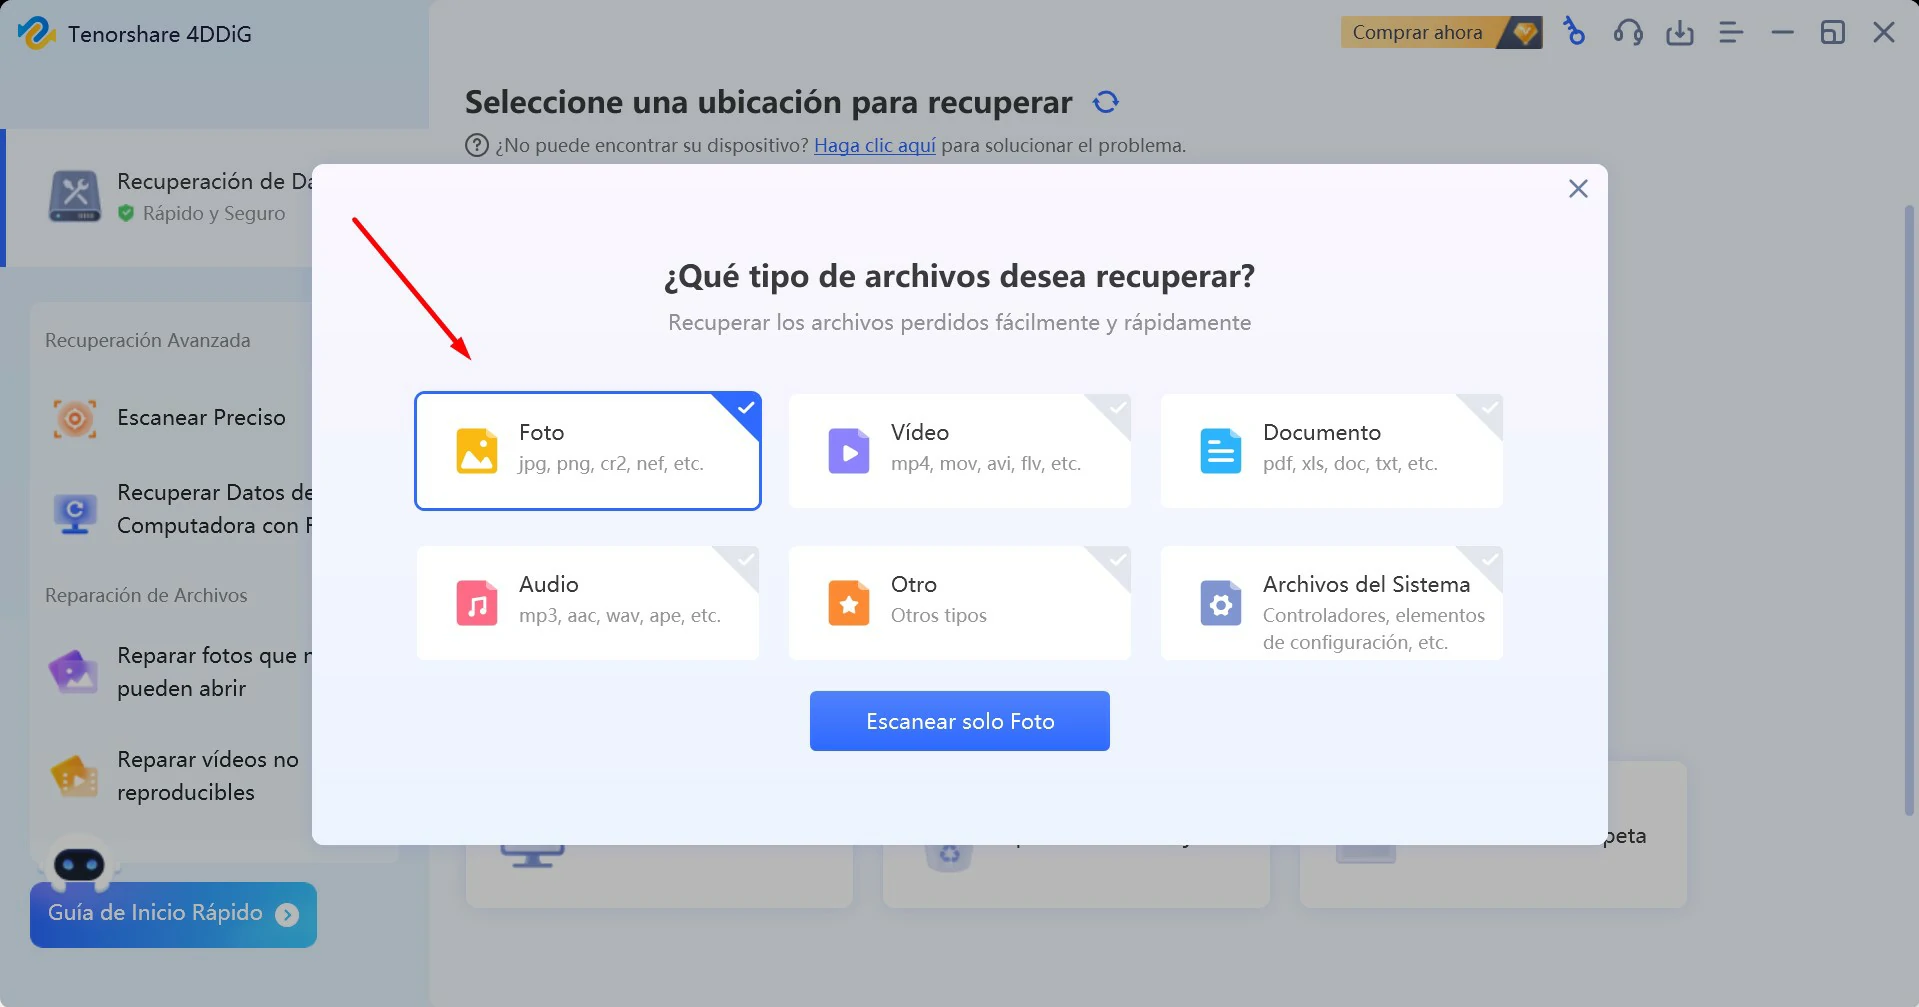The image size is (1919, 1007).
Task: Check the Documento card checkmark corner
Action: pos(1489,408)
